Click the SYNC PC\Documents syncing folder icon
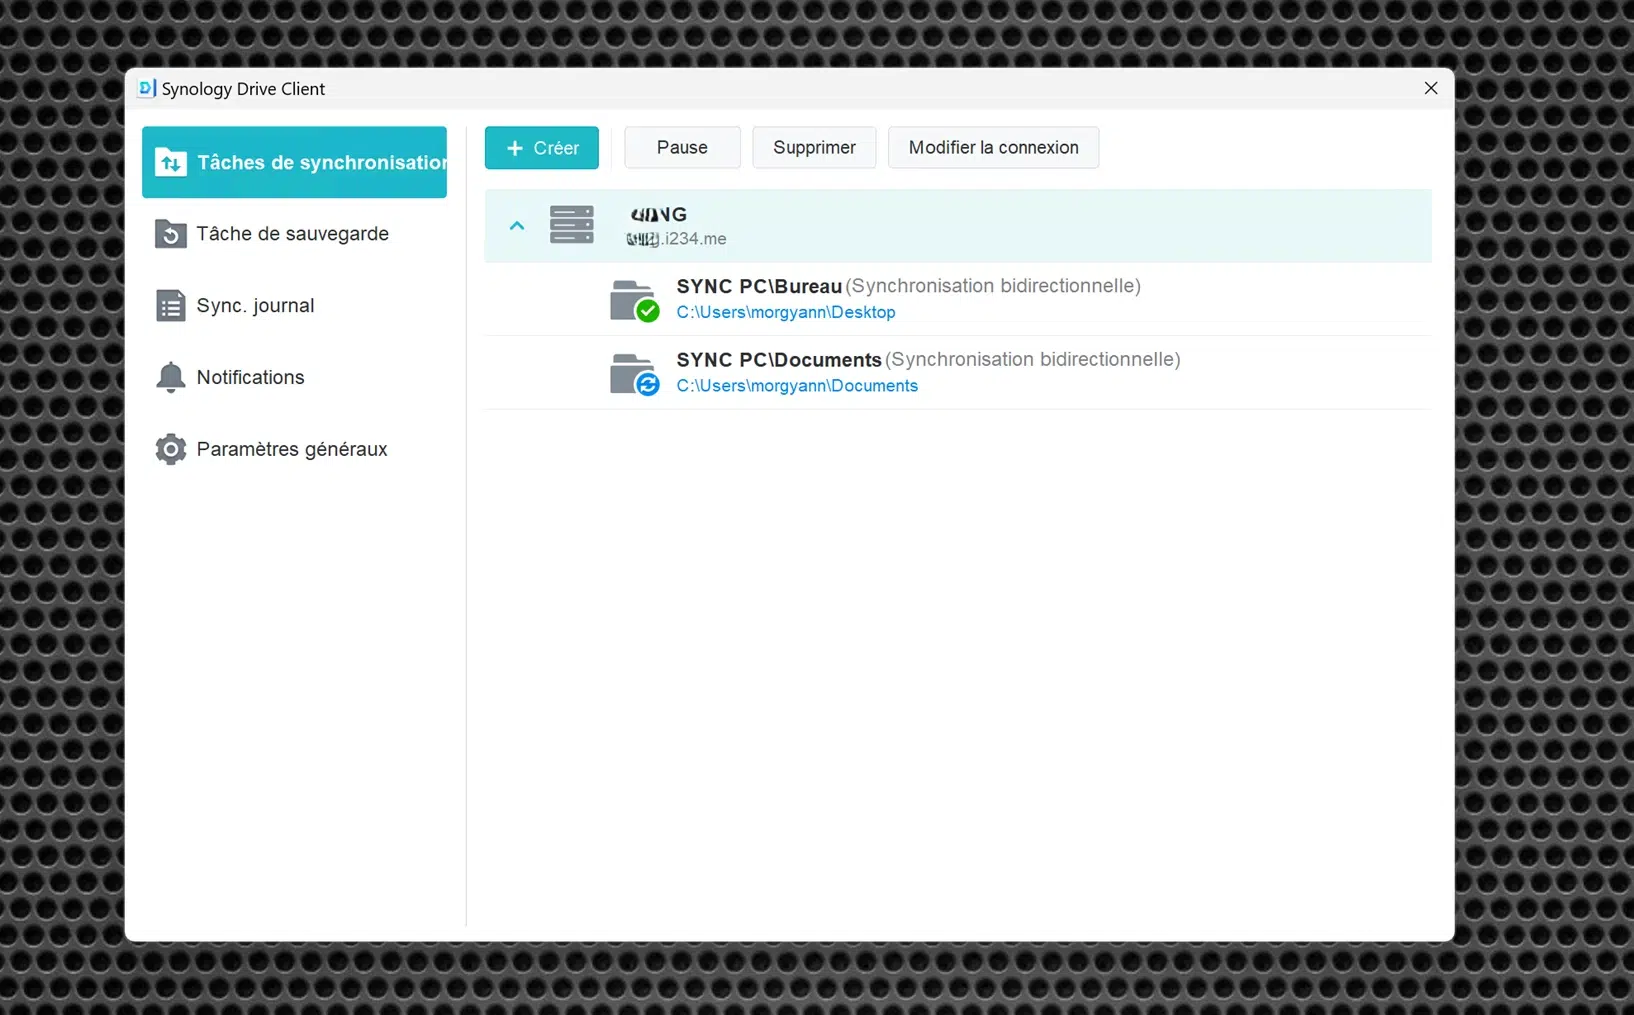The width and height of the screenshot is (1634, 1015). coord(635,375)
